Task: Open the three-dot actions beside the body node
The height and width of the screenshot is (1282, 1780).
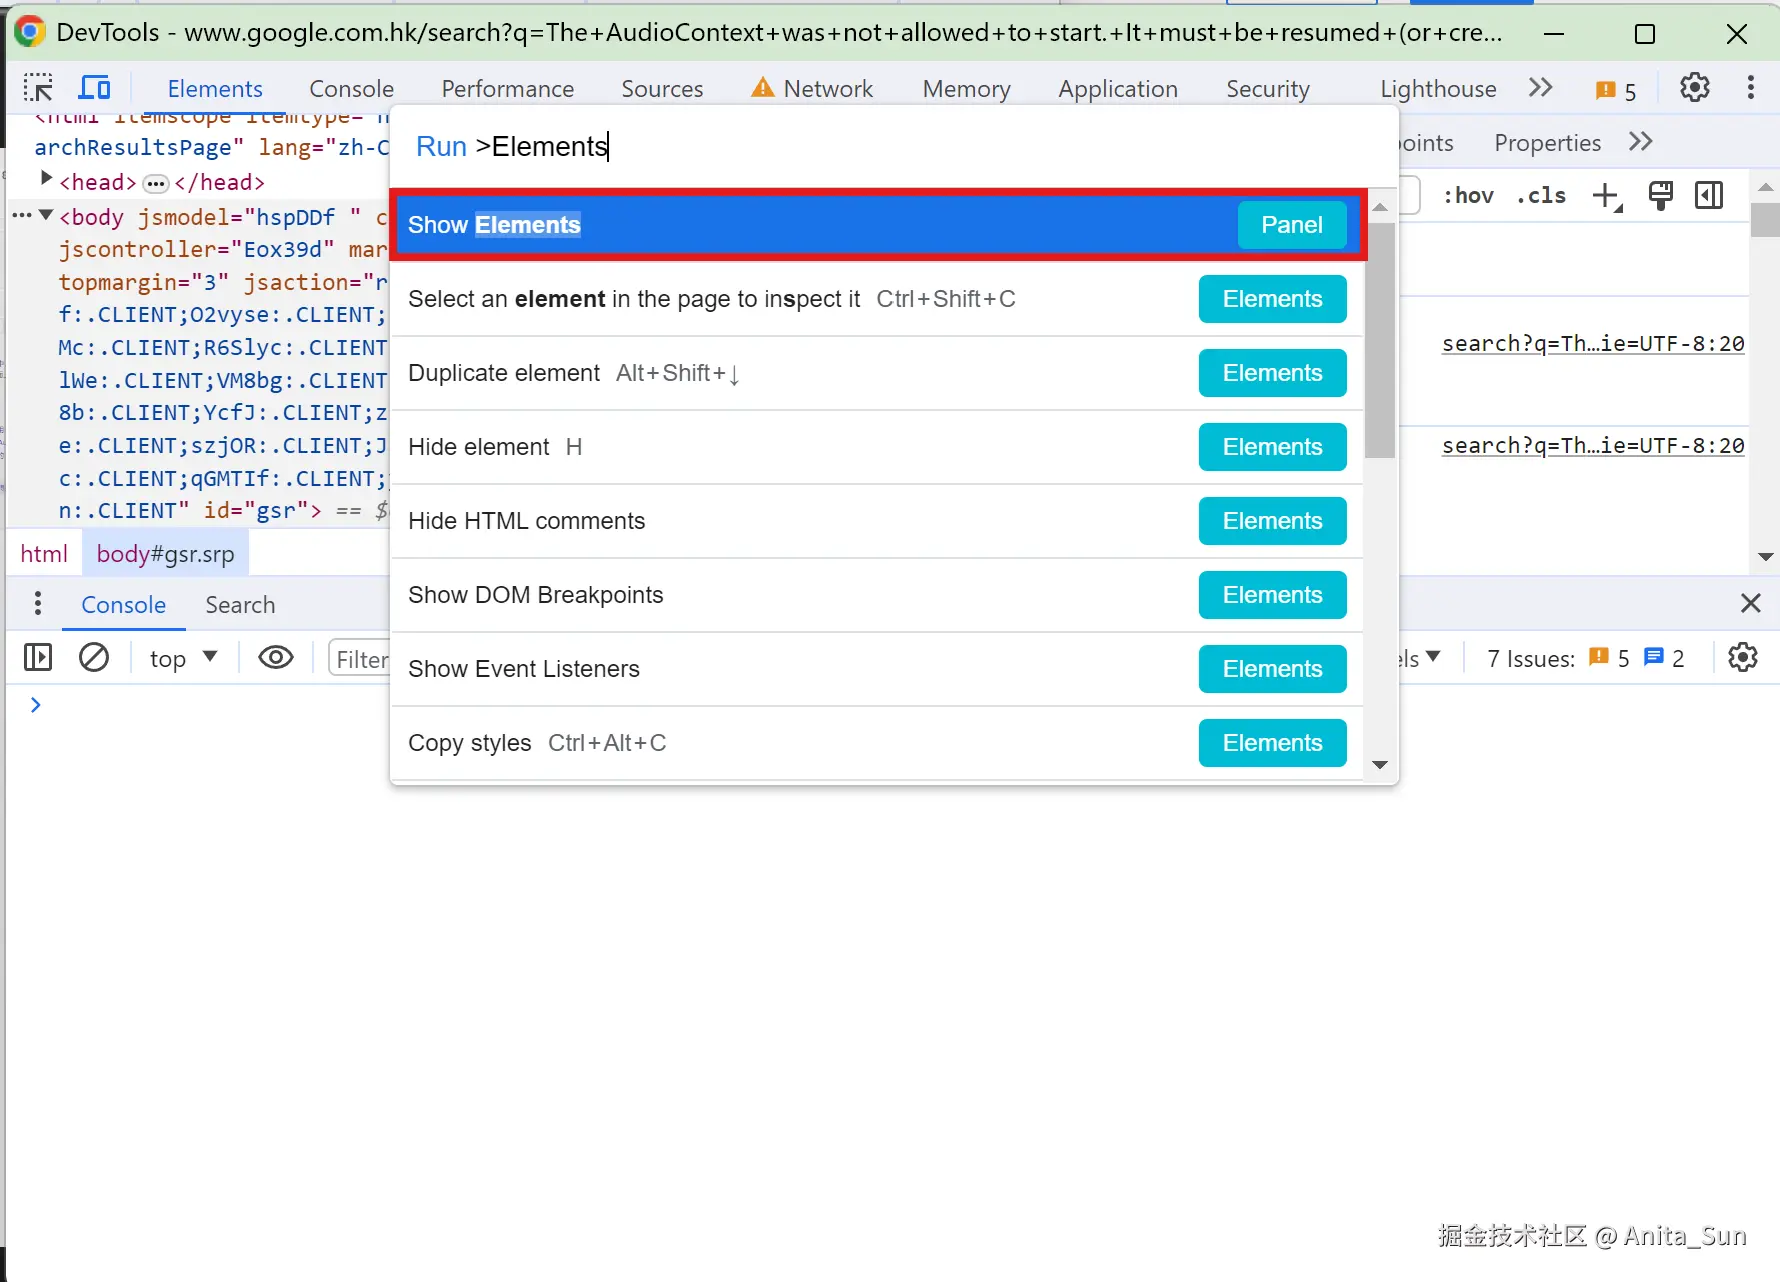Action: click(22, 215)
